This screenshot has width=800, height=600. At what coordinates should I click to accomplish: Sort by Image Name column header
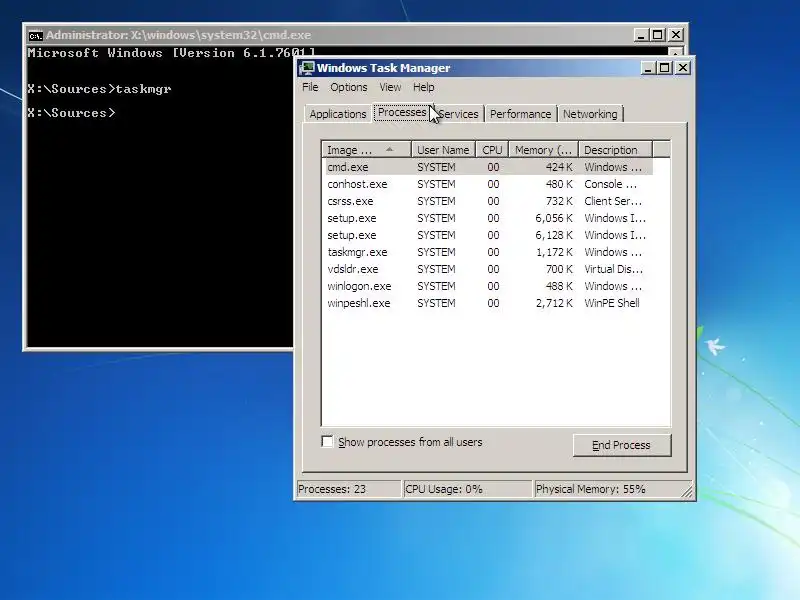[x=366, y=150]
